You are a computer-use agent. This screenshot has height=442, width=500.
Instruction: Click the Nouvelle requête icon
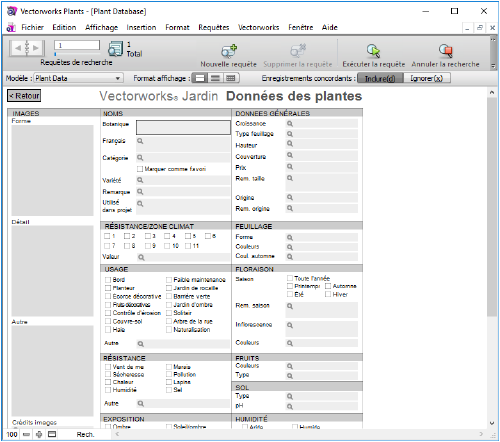[x=229, y=51]
